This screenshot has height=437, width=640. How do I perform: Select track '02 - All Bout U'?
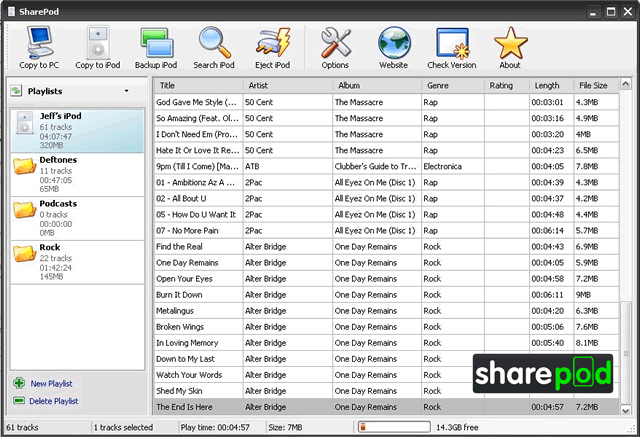(181, 199)
